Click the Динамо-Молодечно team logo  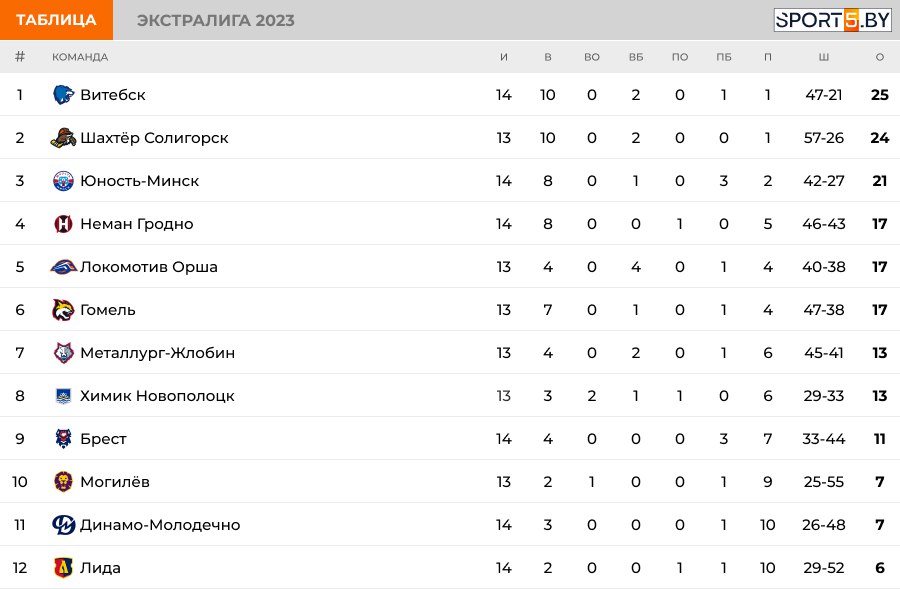click(63, 525)
